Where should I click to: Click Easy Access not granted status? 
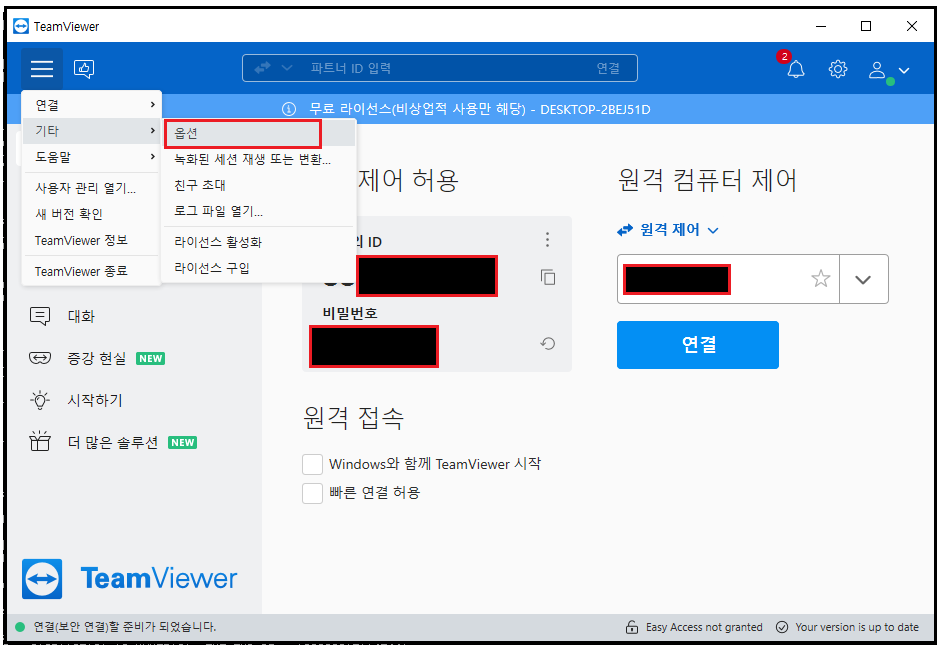pos(703,627)
